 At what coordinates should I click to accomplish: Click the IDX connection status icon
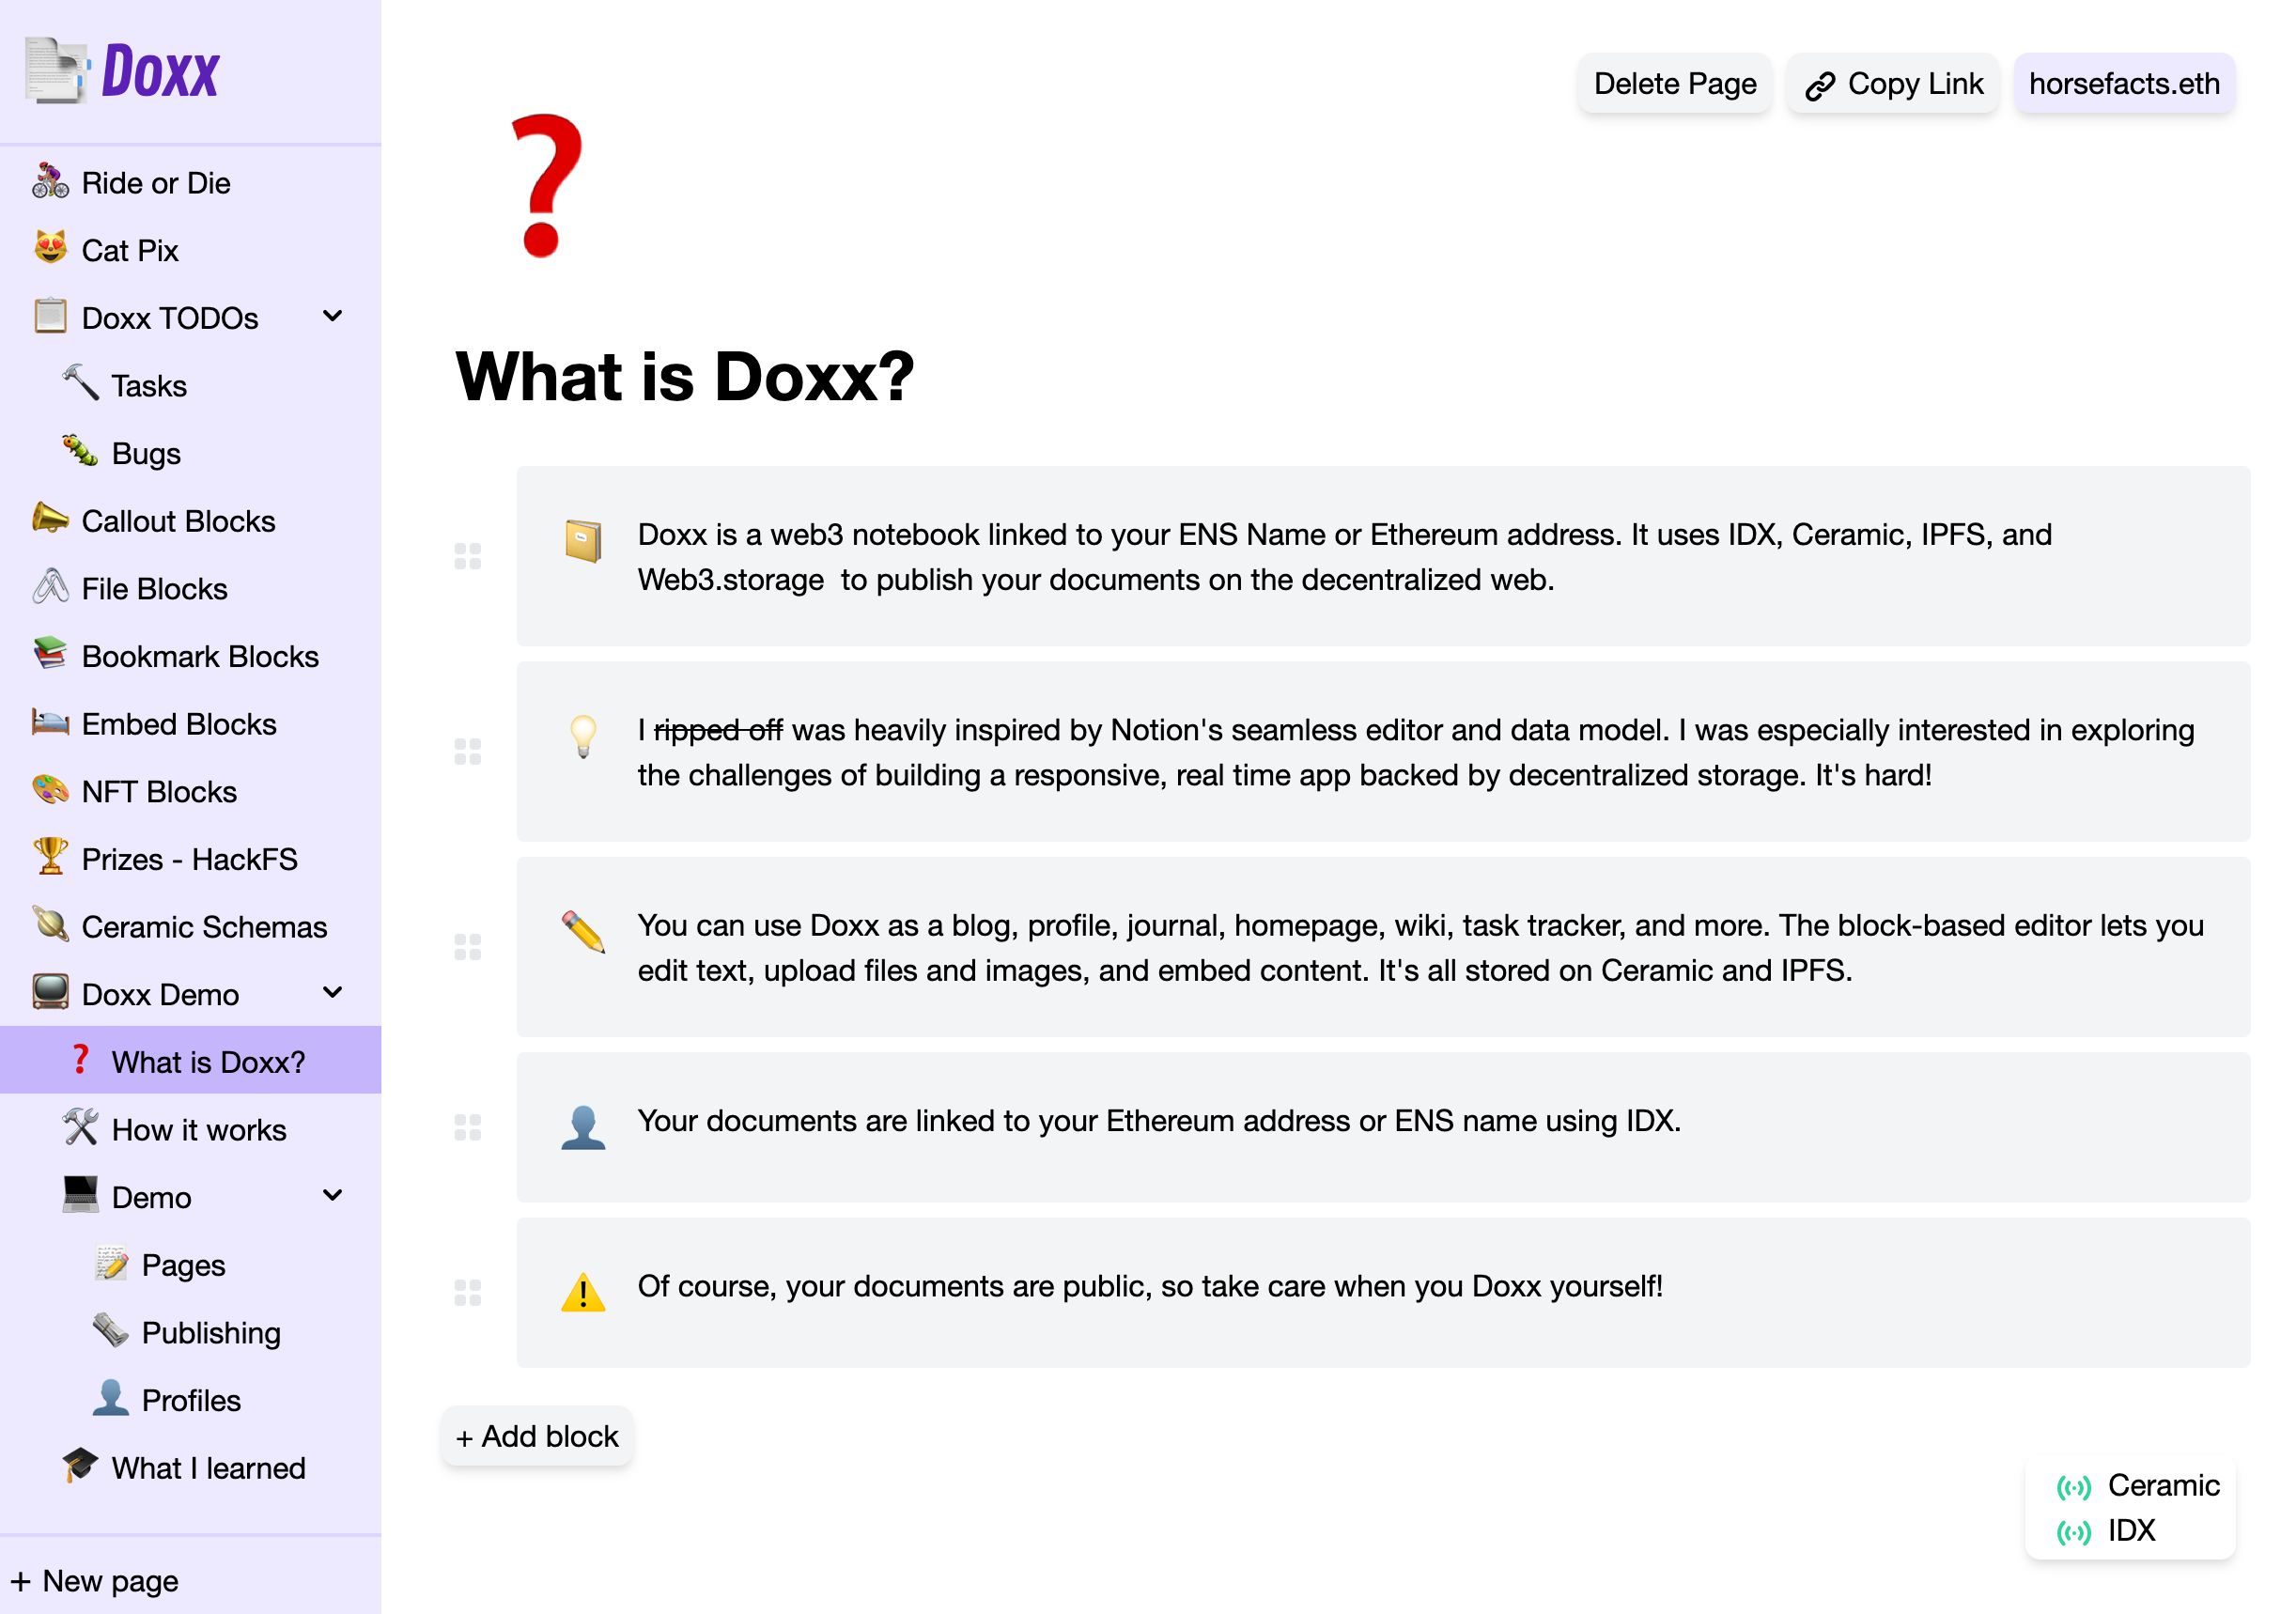coord(2073,1532)
